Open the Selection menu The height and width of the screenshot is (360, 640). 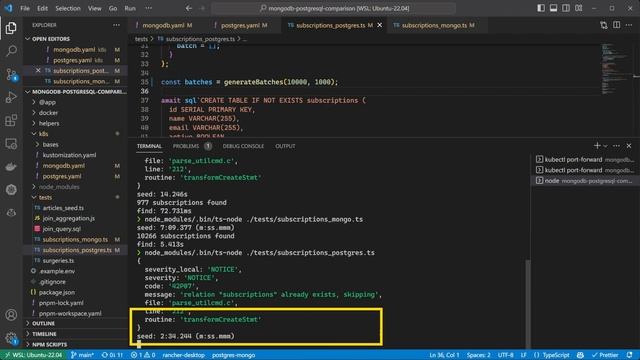coord(68,8)
